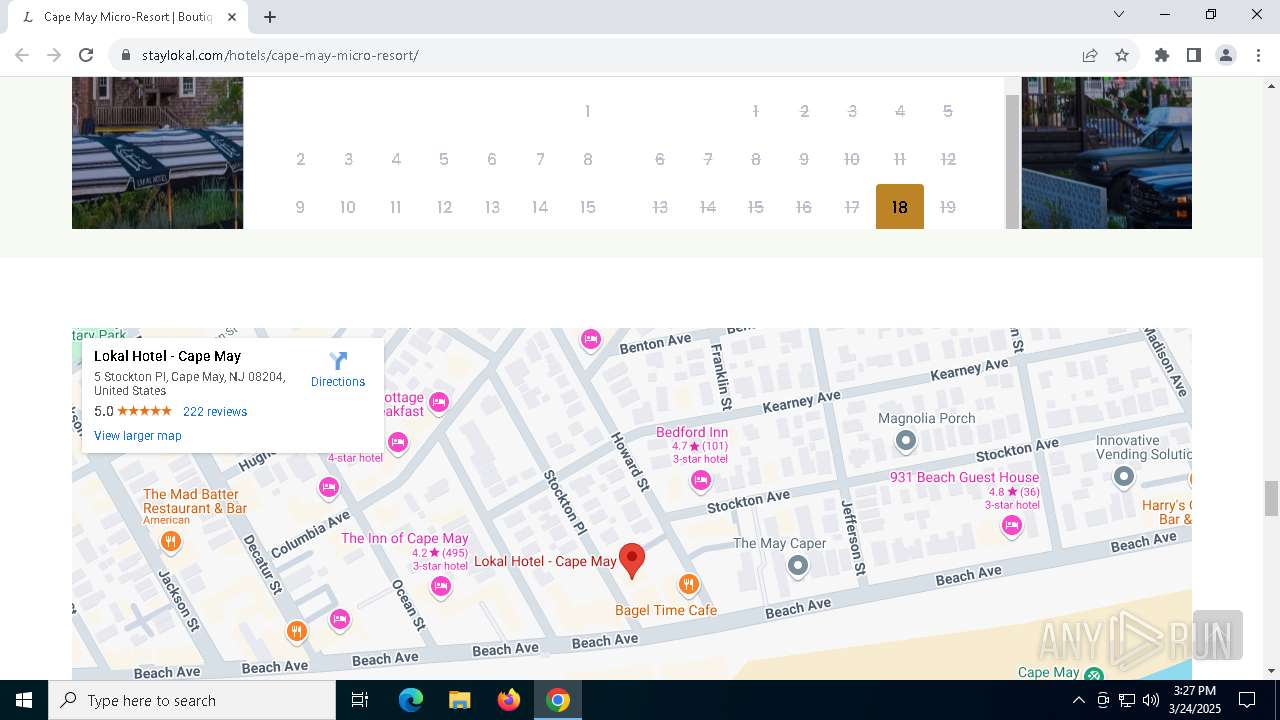1280x720 pixels.
Task: Click The Inn of Cape May hotel marker
Action: tap(441, 586)
